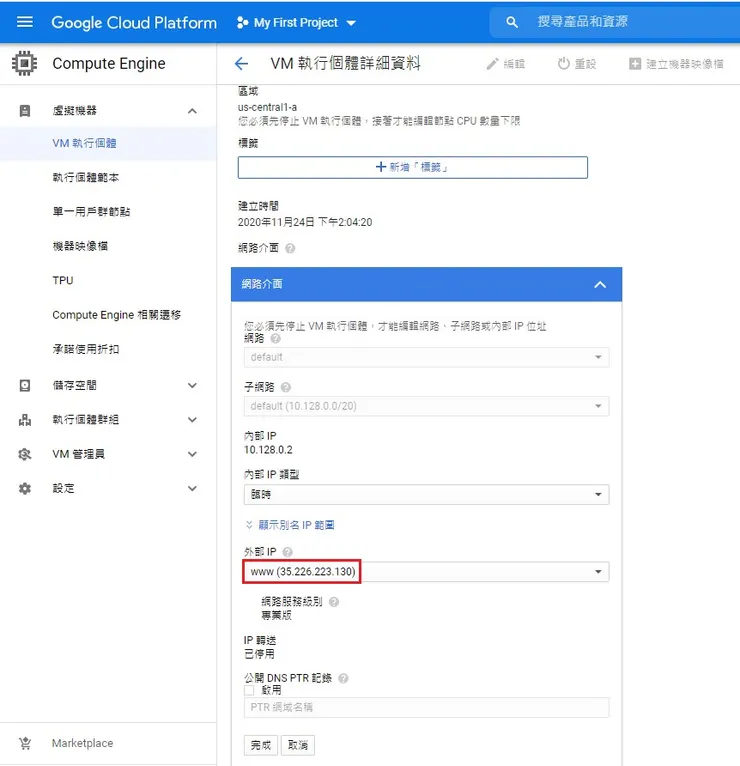Screen dimensions: 740x766
Task: Click the 執行個體群組 icon
Action: (25, 420)
